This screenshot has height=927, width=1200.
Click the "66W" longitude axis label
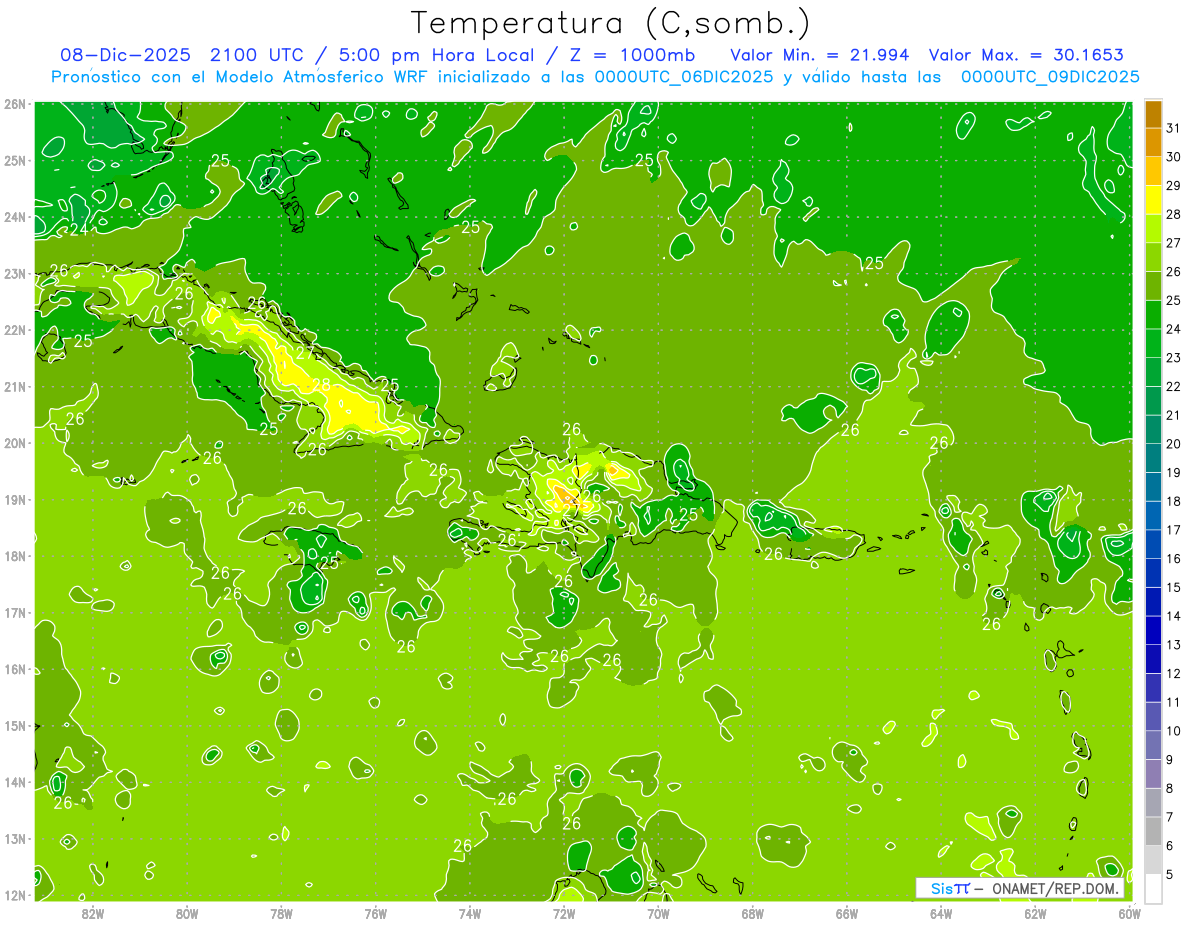[847, 913]
